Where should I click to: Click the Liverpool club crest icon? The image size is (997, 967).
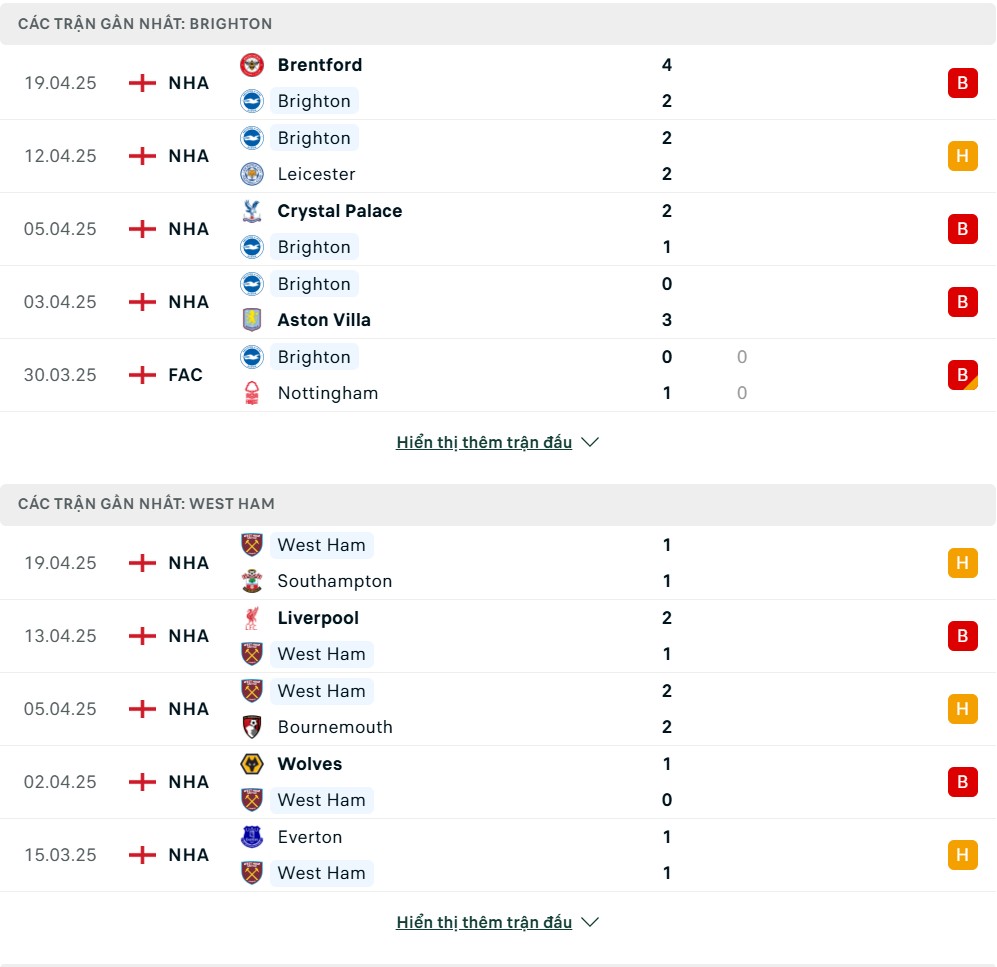(252, 618)
